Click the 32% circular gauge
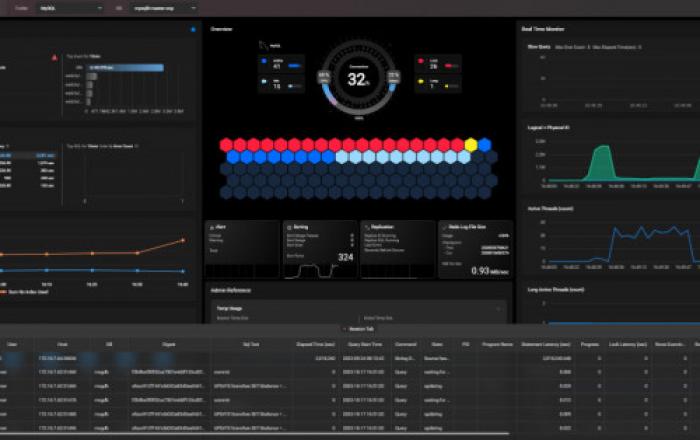Screen dimensions: 700x440 coord(358,79)
